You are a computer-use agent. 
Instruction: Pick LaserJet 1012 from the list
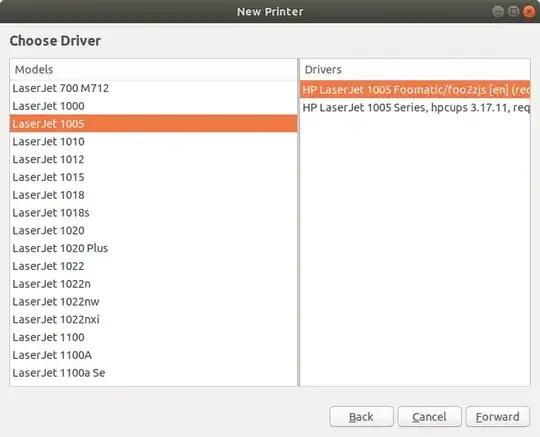[x=153, y=159]
